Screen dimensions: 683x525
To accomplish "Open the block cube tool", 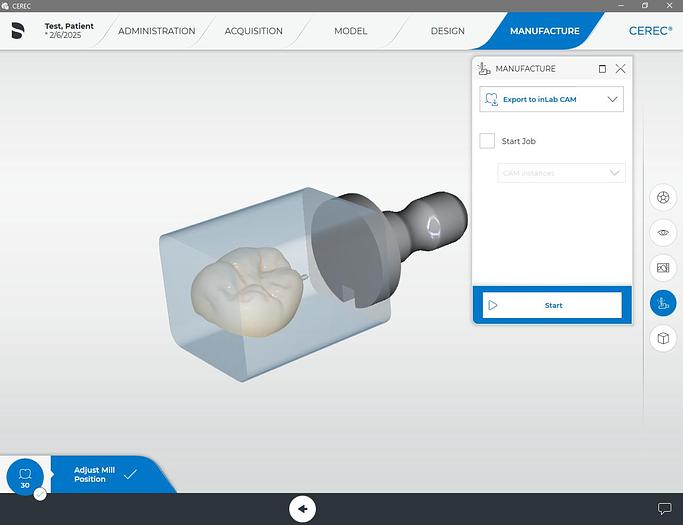I will 663,338.
